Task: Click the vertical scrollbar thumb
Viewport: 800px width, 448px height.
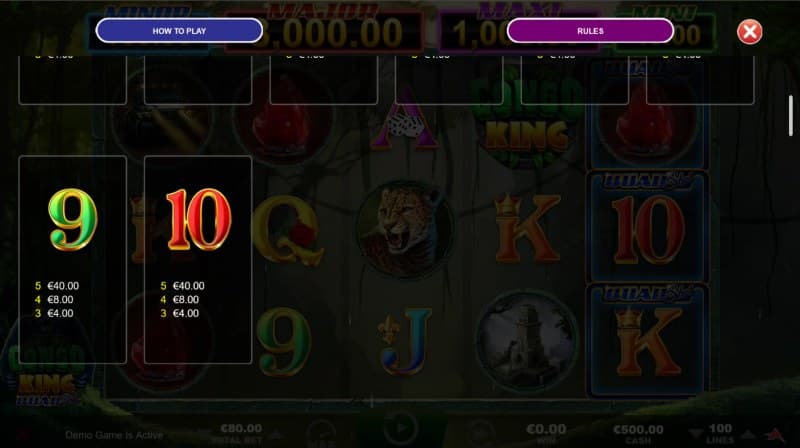Action: pos(791,115)
